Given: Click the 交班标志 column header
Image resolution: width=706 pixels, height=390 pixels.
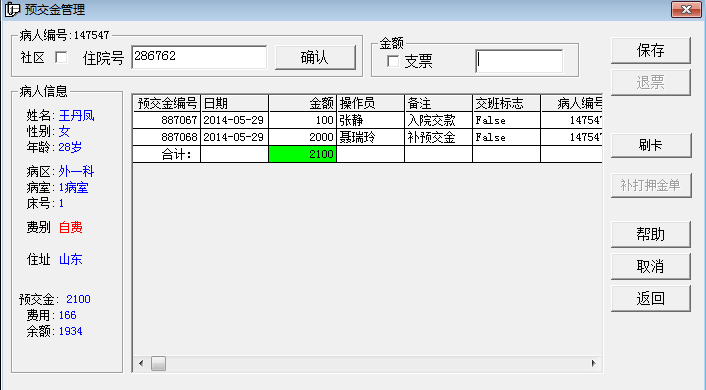Looking at the screenshot, I should point(507,104).
